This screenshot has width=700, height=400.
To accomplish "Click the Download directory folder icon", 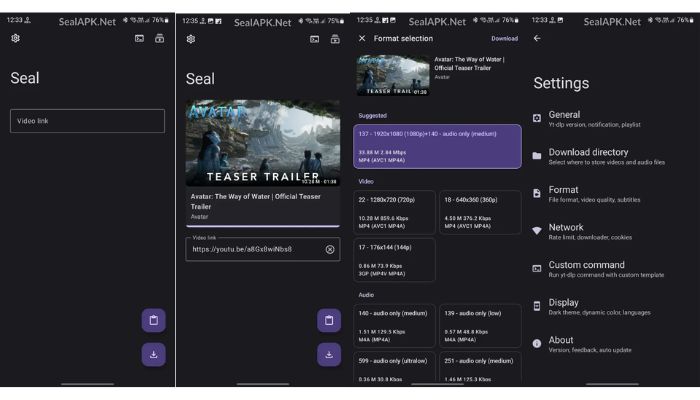I will [537, 156].
